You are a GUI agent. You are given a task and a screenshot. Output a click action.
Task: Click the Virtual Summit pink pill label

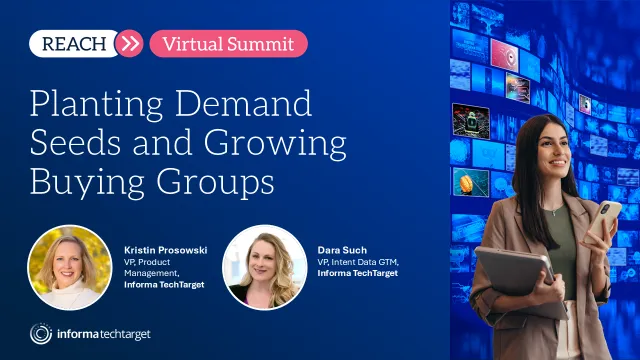229,44
